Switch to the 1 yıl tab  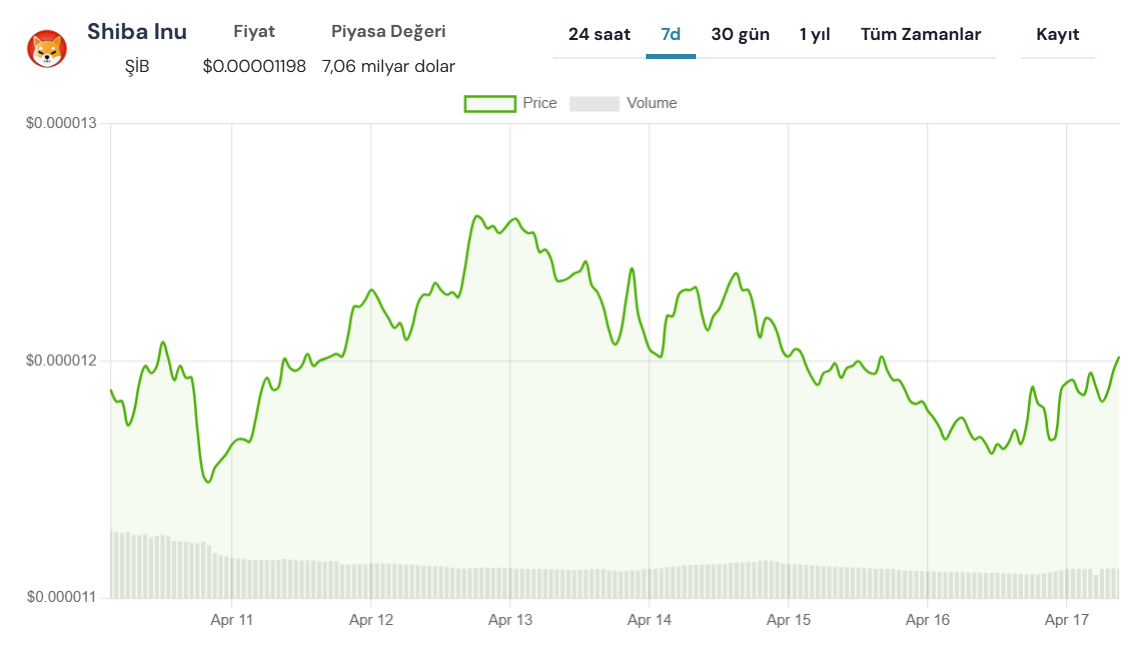click(814, 34)
